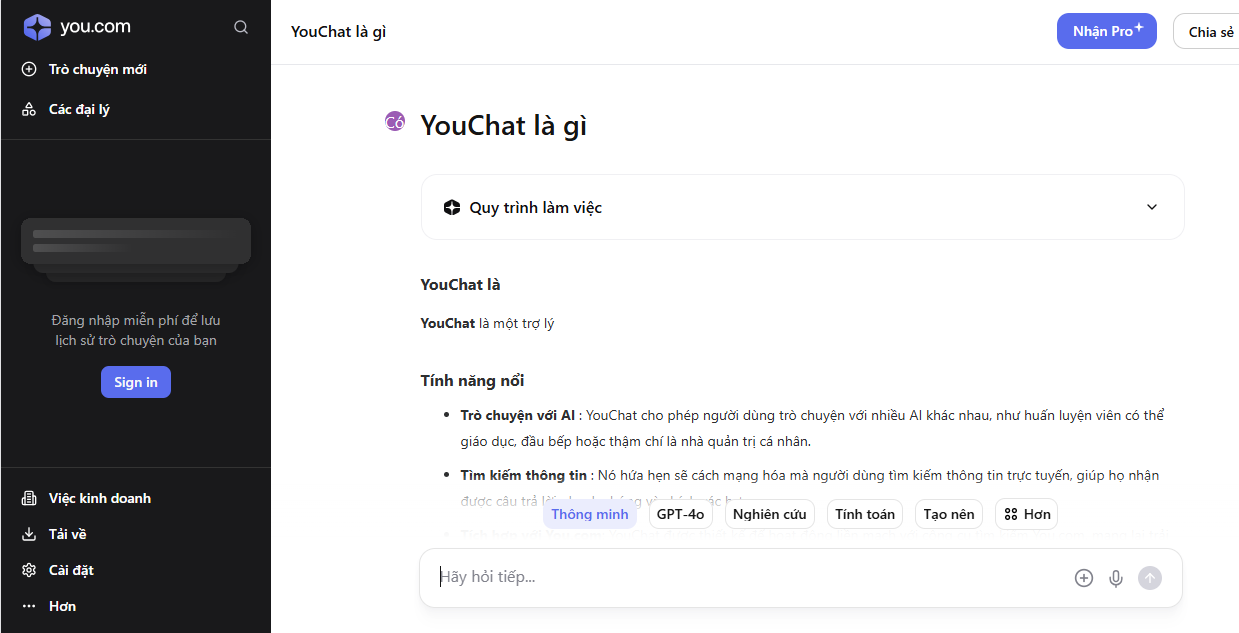1239x633 pixels.
Task: Click the attach plus icon in chat box
Action: click(1084, 578)
